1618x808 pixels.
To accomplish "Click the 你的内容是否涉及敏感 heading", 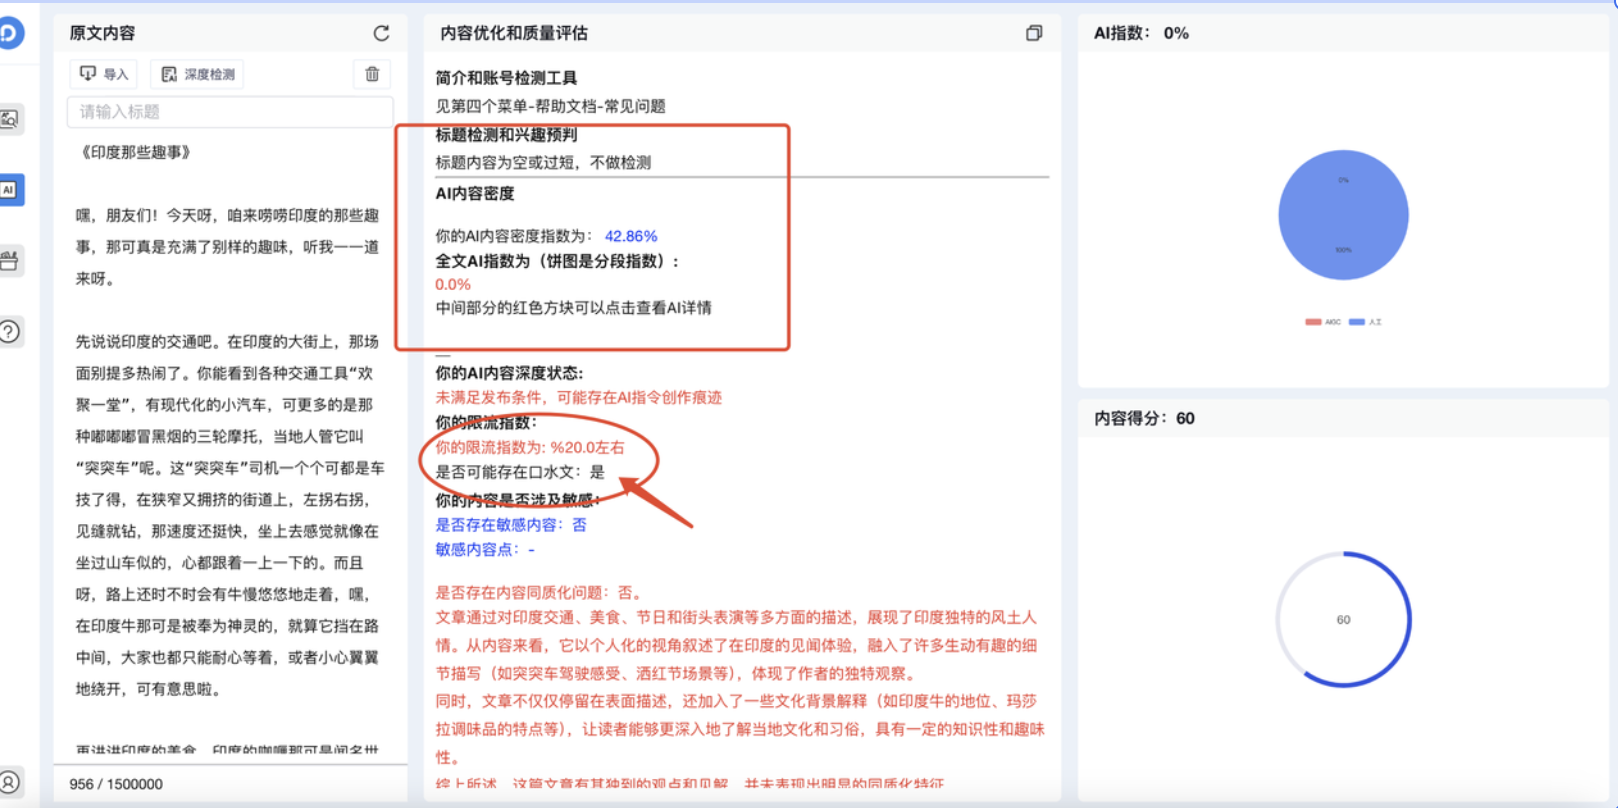I will pos(517,500).
